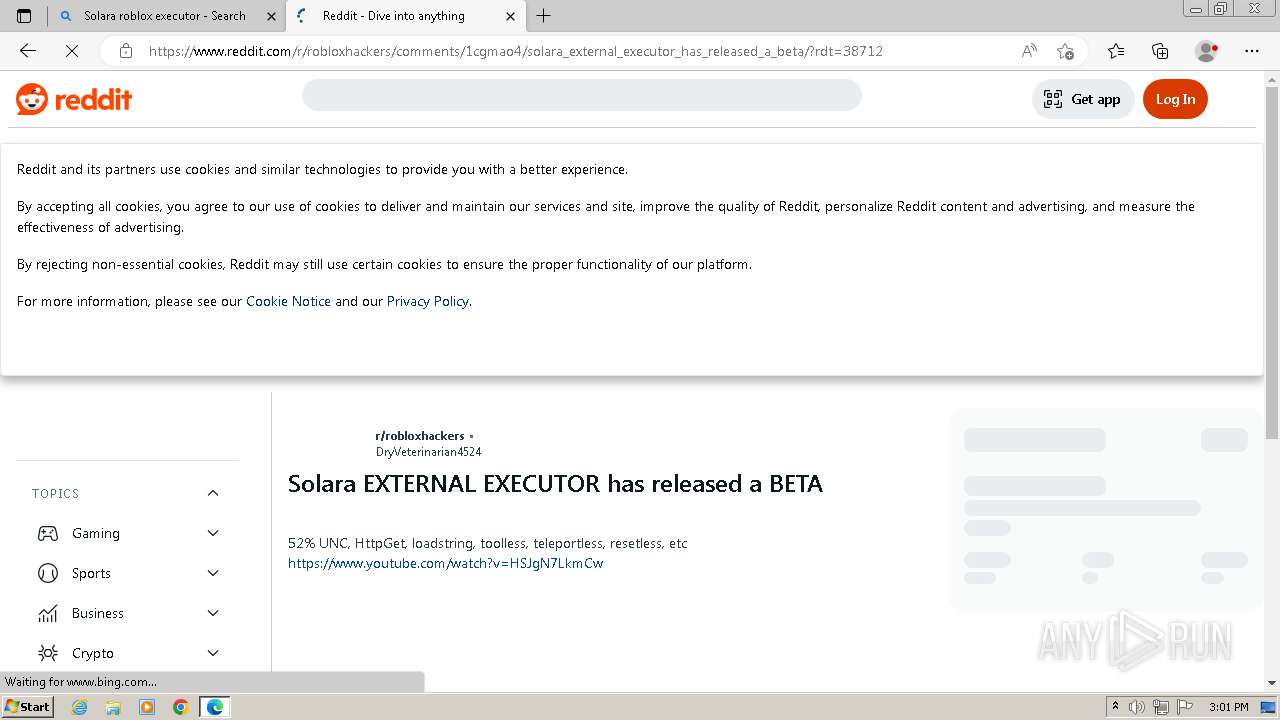Click the Log In button
Image resolution: width=1280 pixels, height=720 pixels.
1175,99
